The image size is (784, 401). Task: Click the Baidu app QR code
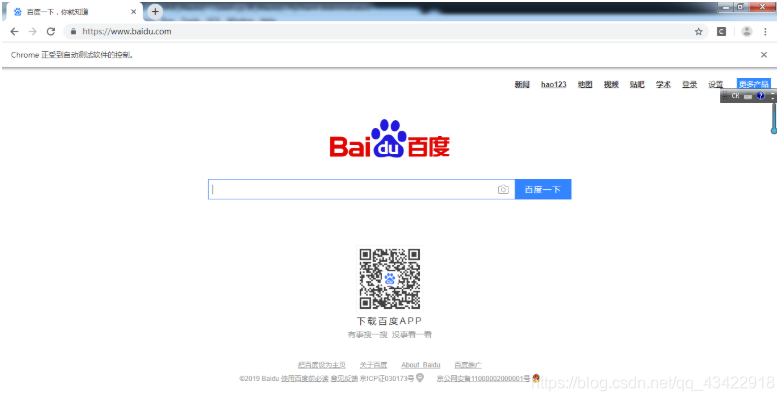[x=390, y=279]
